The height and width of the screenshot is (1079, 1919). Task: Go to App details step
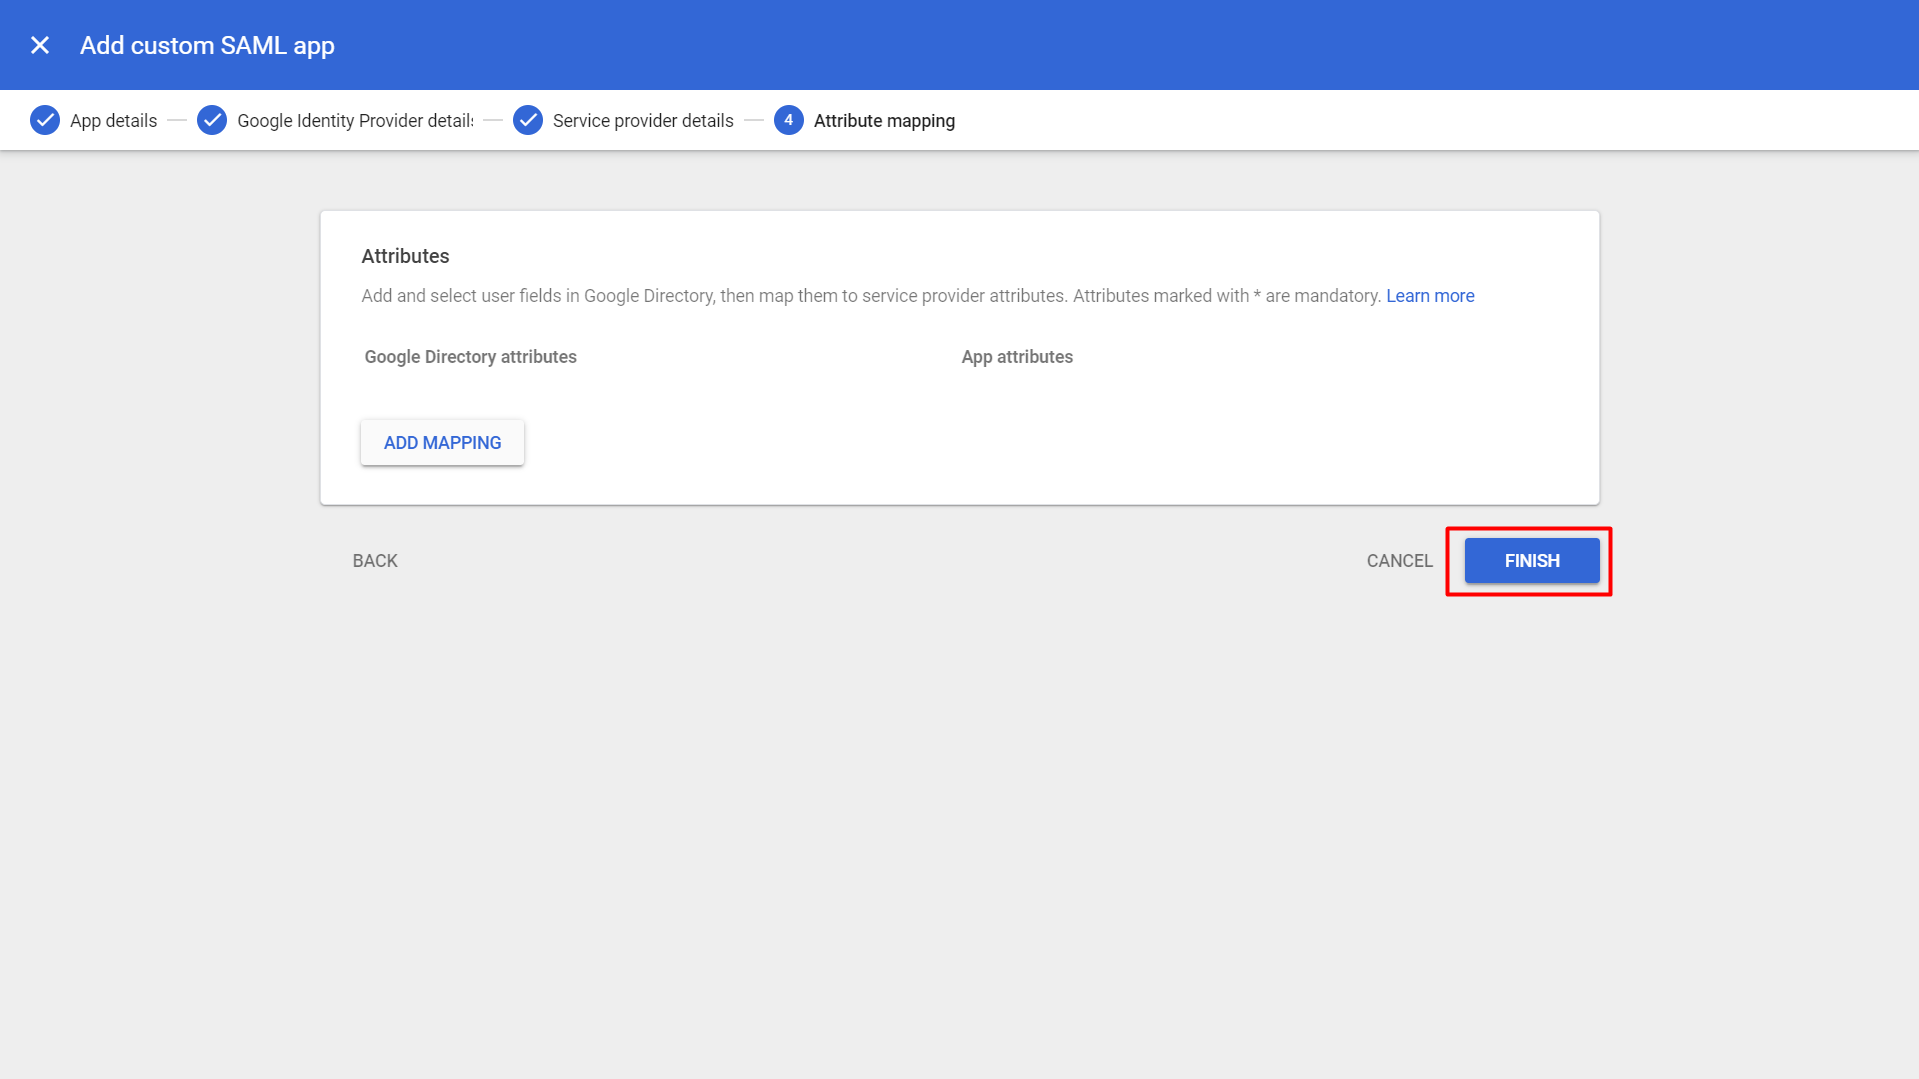113,121
